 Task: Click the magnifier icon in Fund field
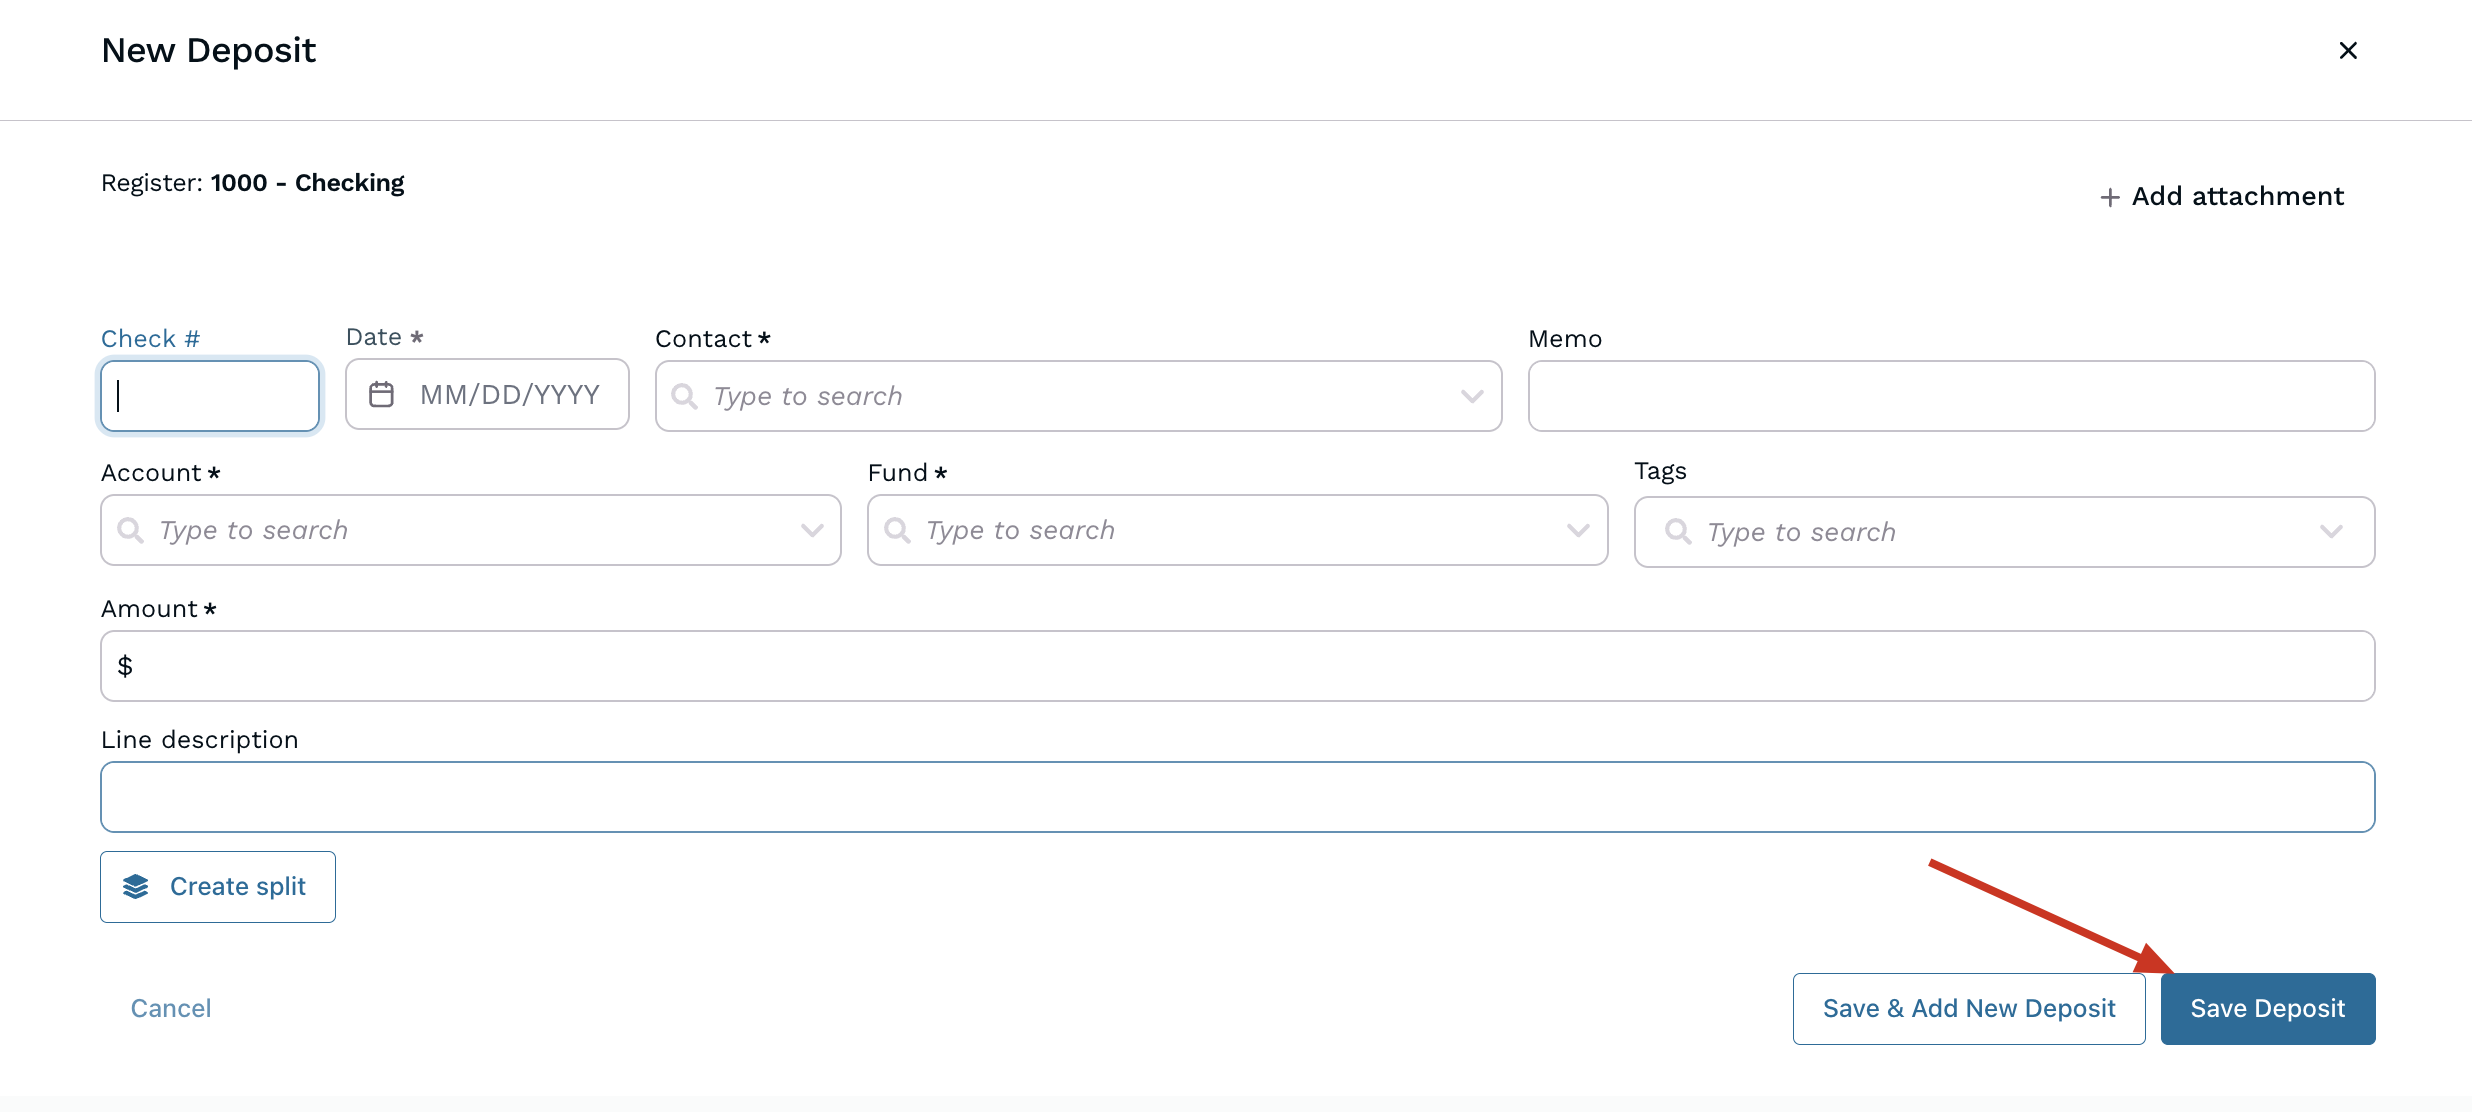(898, 530)
